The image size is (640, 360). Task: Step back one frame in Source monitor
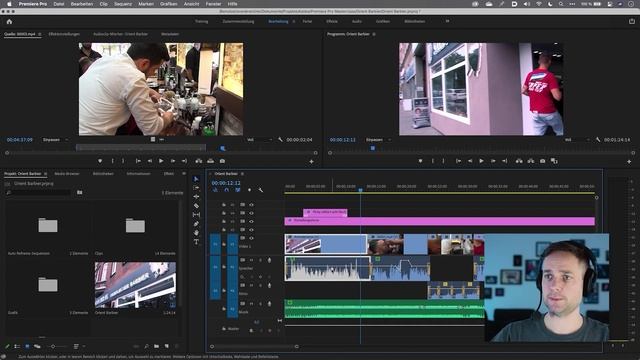point(149,161)
